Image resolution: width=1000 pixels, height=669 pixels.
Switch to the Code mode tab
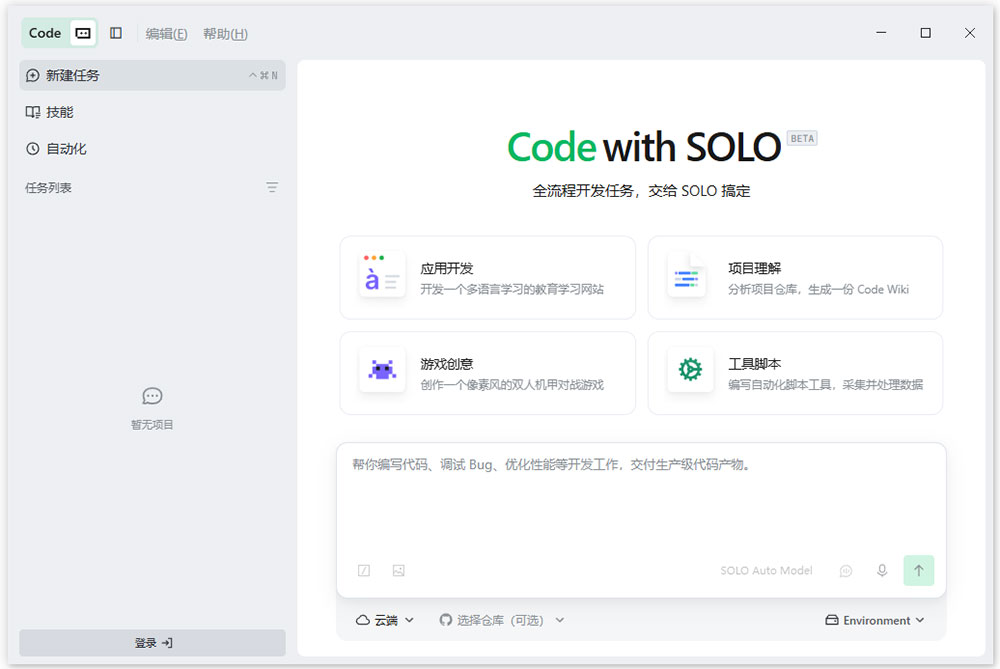pos(45,33)
